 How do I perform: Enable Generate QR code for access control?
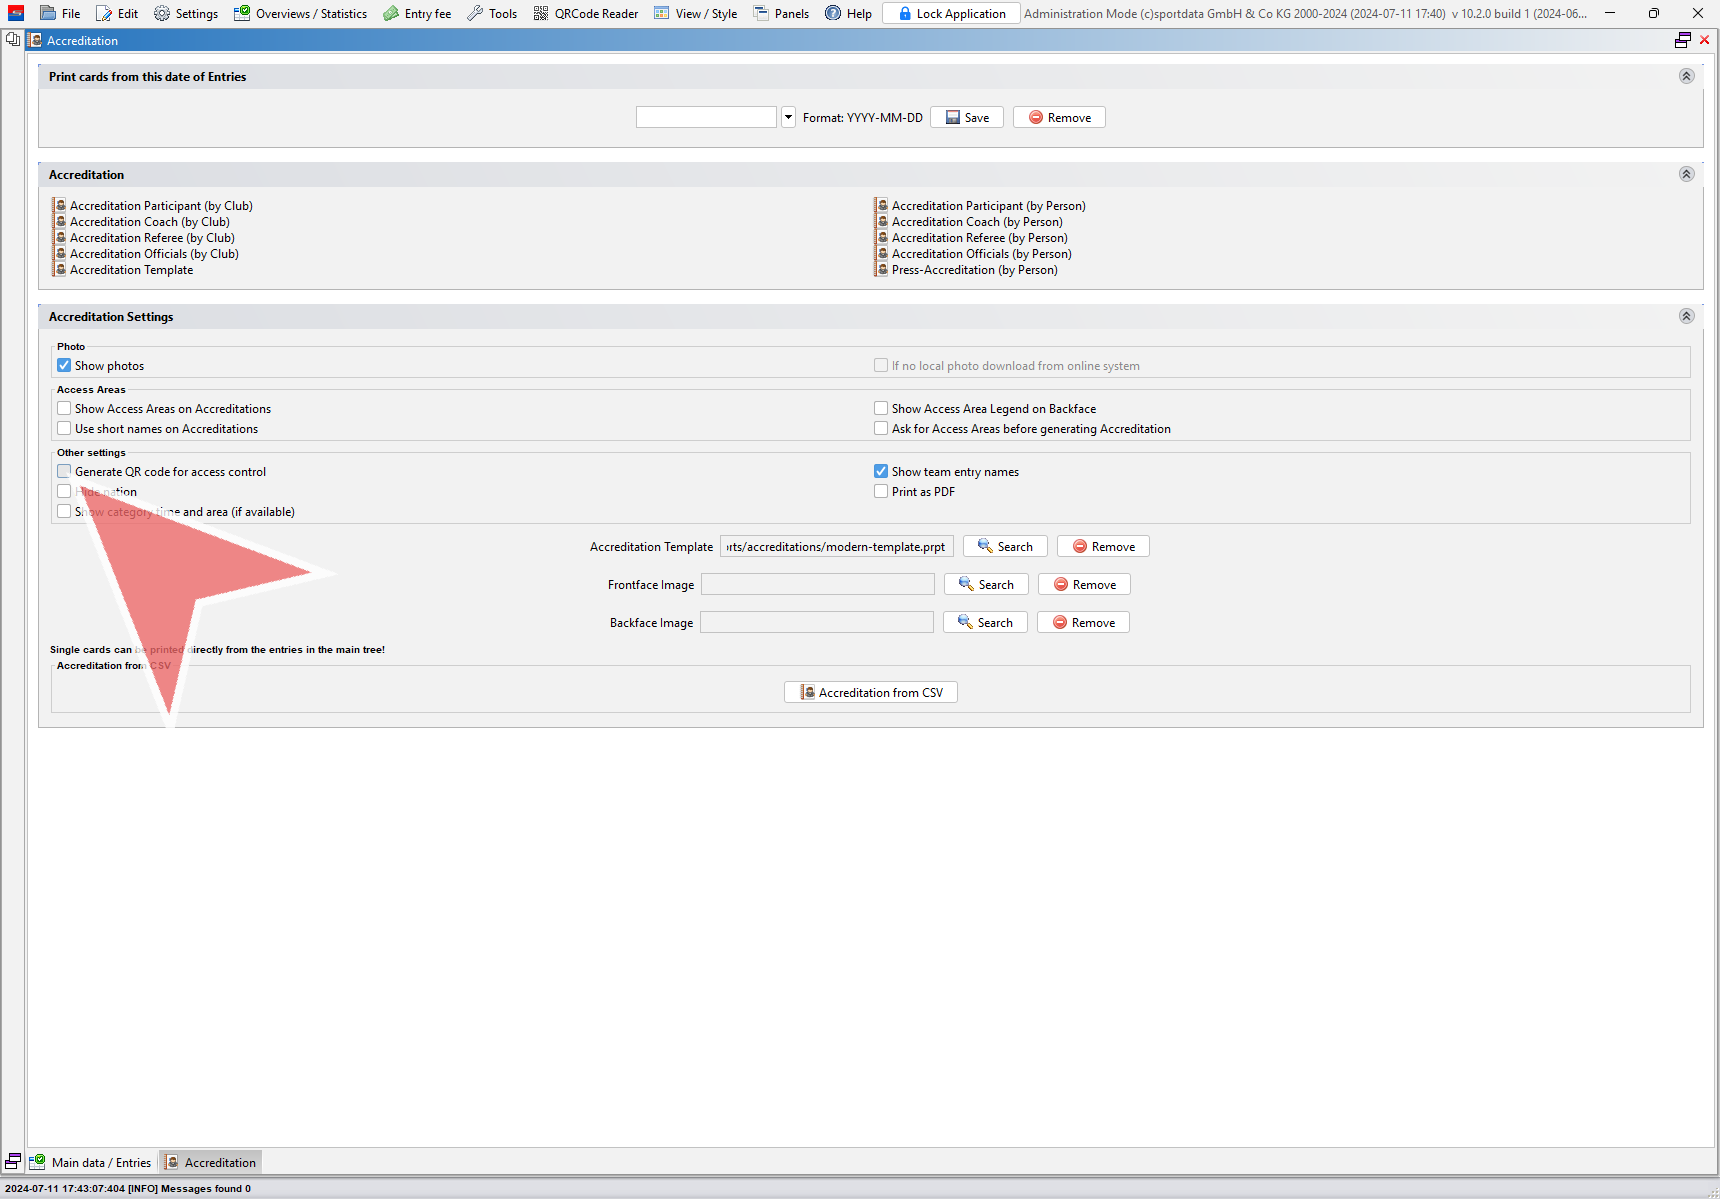65,472
